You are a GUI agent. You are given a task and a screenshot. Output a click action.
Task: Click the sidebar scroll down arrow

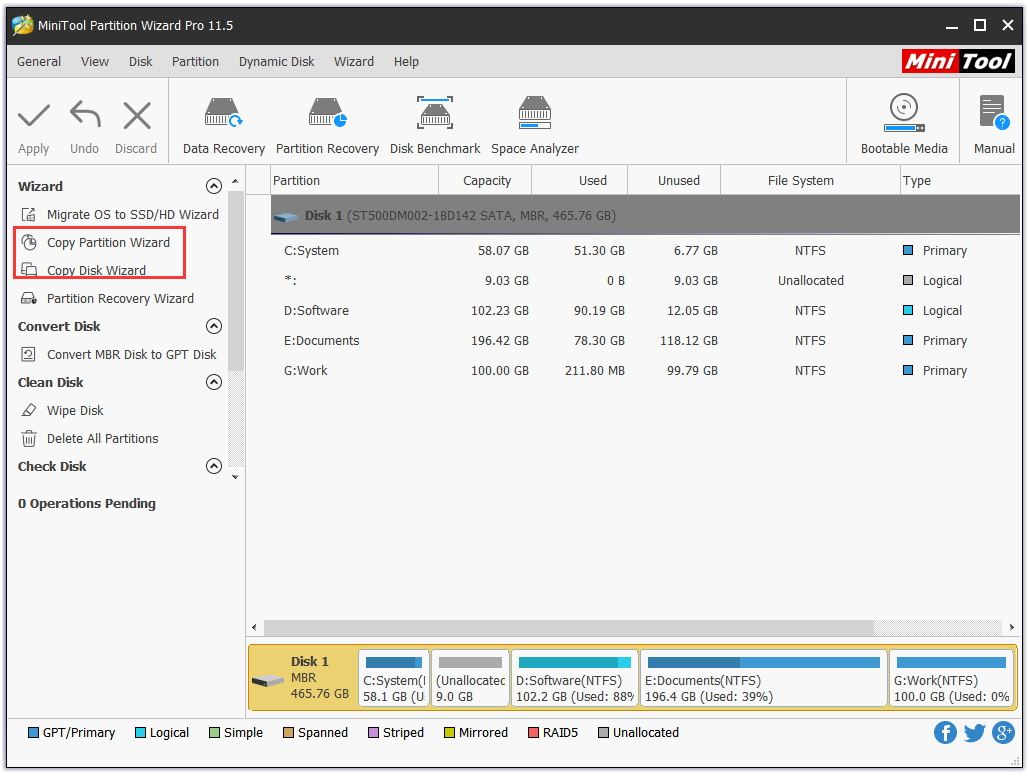(x=236, y=477)
